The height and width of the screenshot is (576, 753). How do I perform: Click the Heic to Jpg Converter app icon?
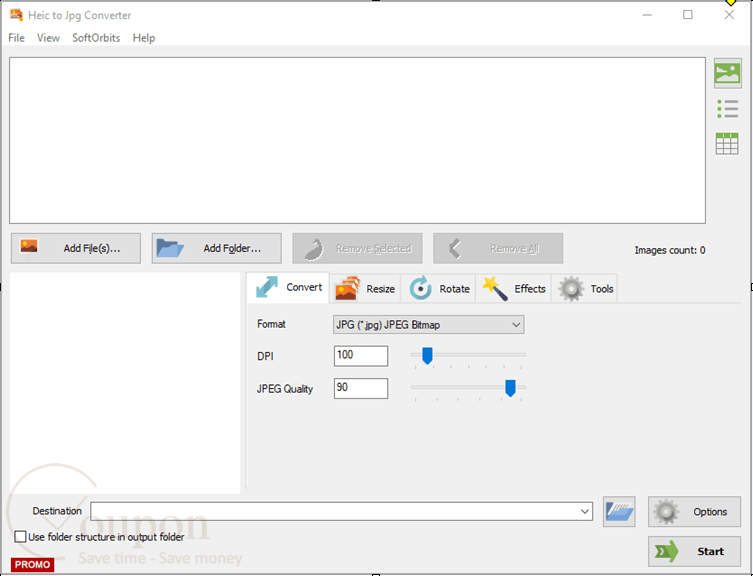click(16, 15)
